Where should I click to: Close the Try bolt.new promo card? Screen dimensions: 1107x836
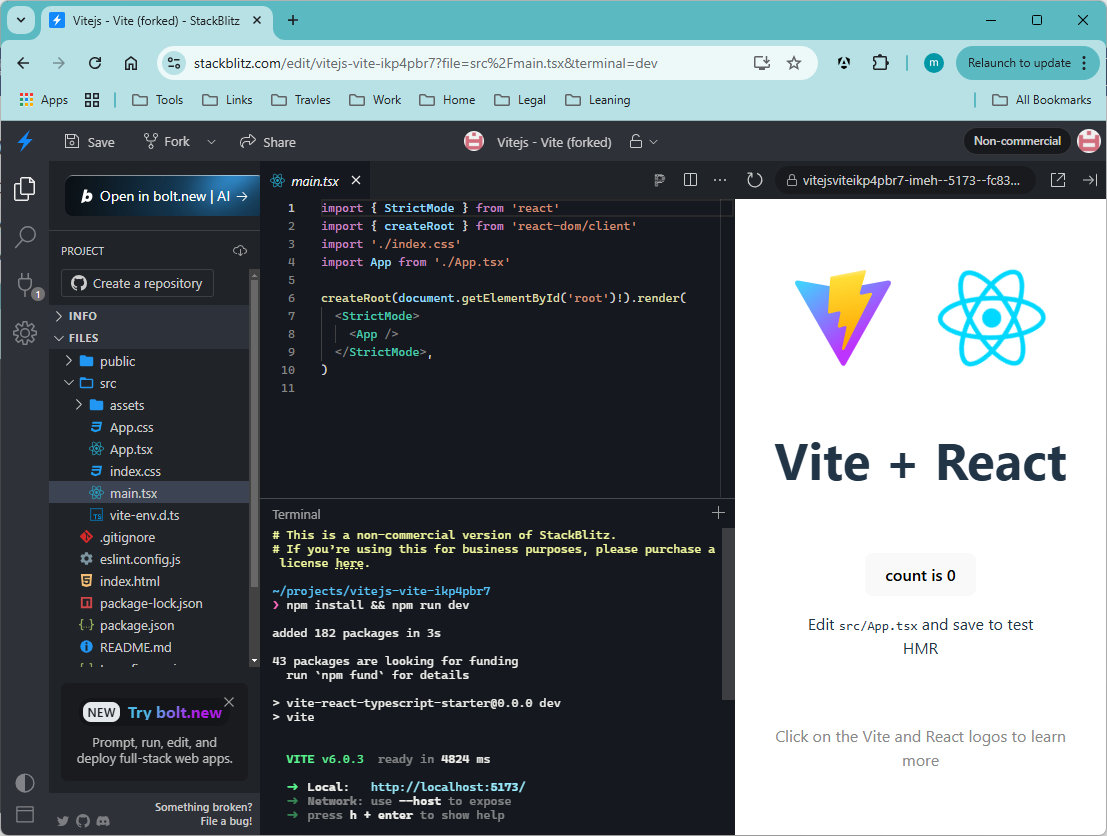(229, 702)
